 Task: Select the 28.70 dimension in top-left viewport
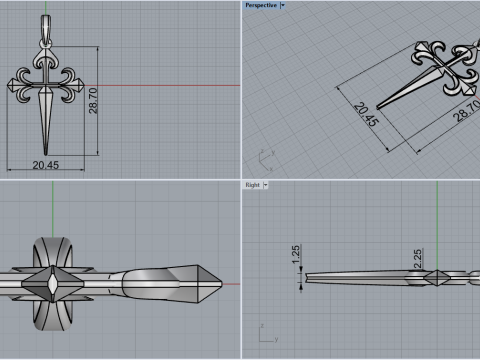point(93,101)
